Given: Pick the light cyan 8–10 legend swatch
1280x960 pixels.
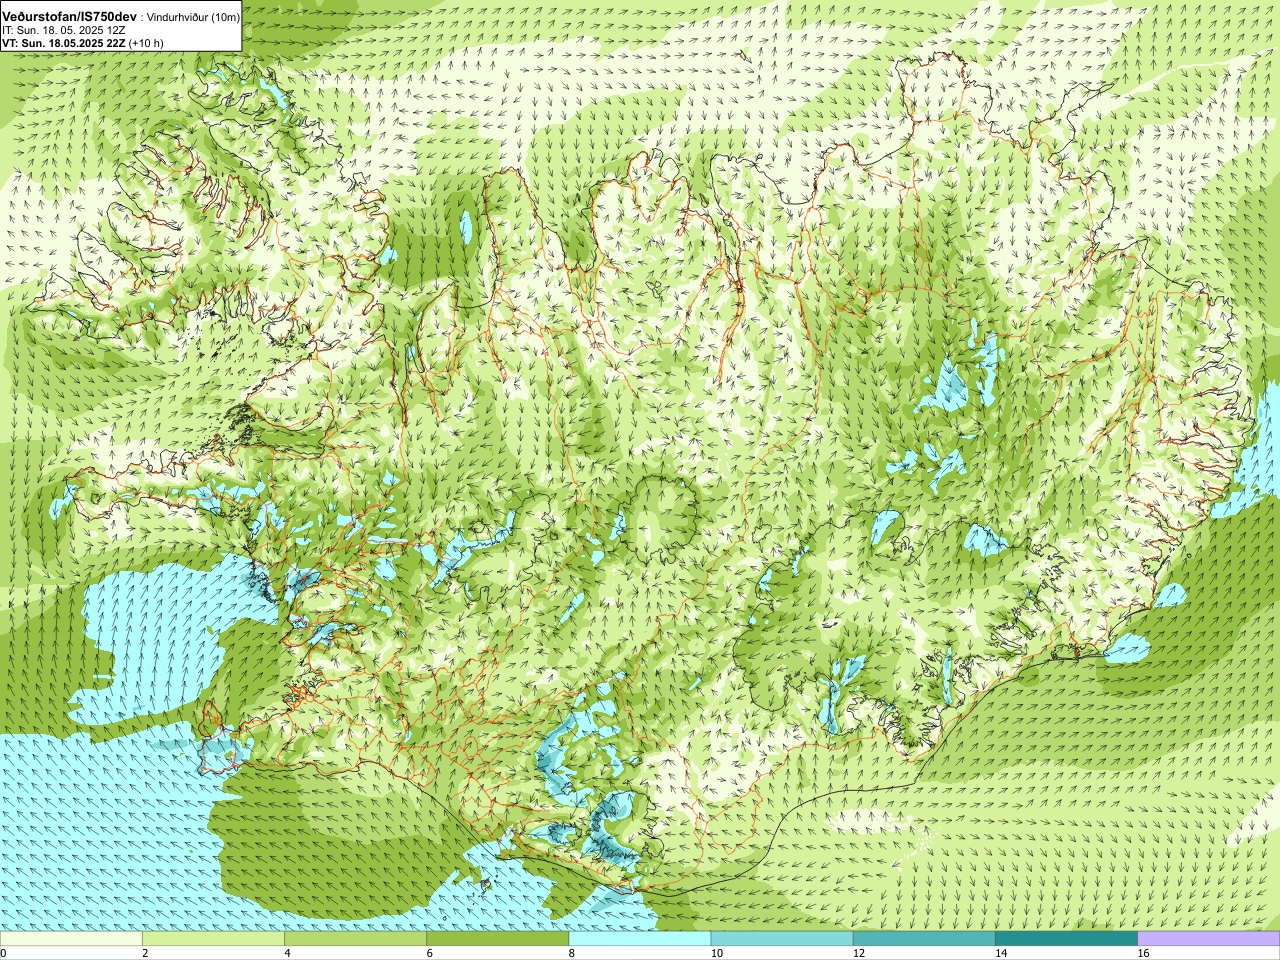Looking at the screenshot, I should tap(640, 939).
